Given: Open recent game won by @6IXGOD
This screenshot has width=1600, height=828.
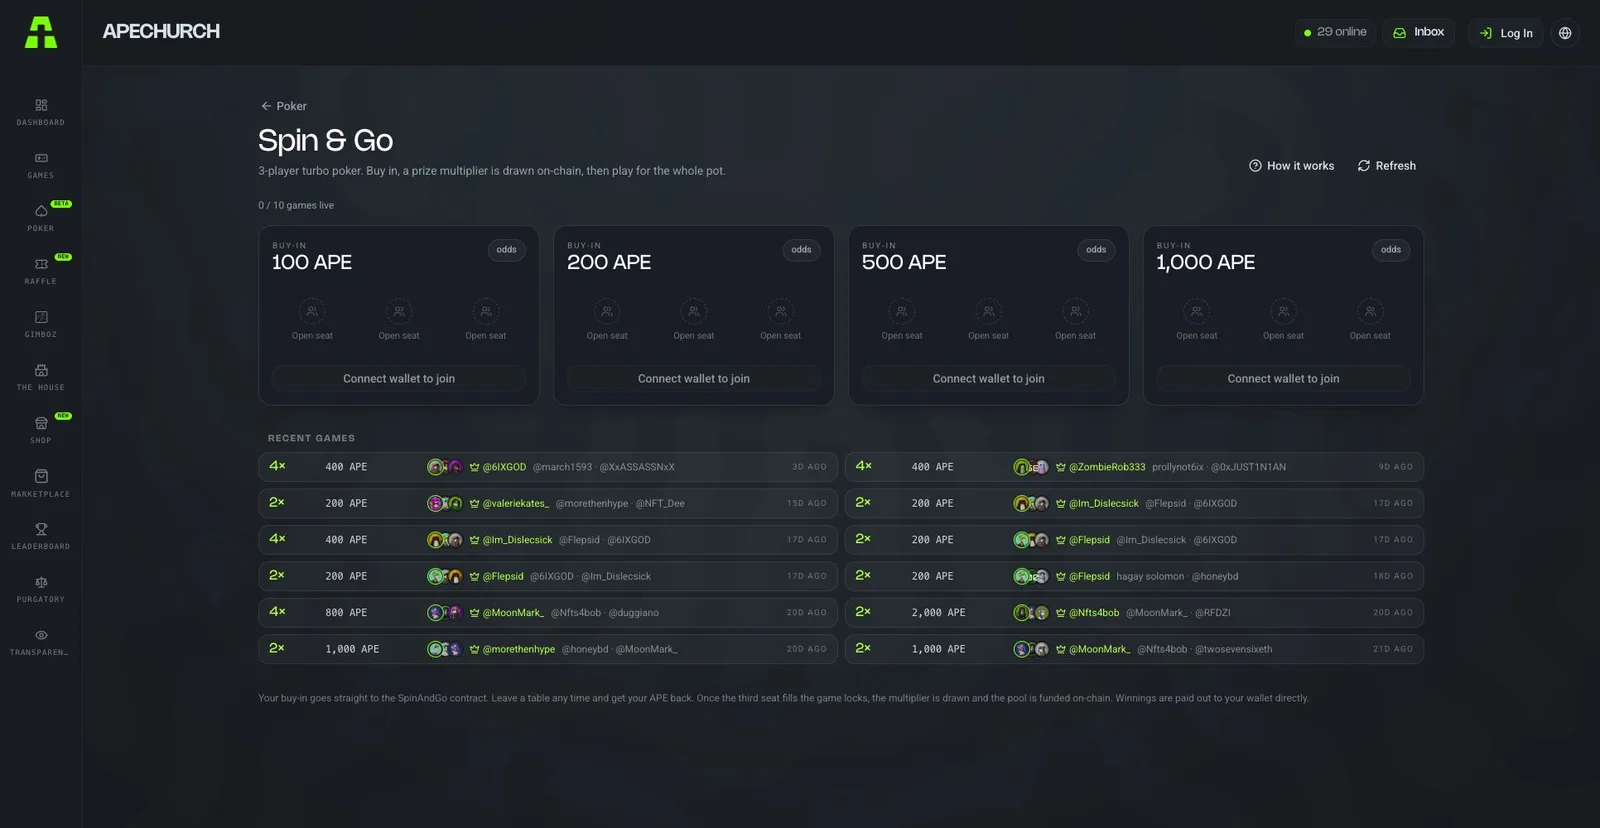Looking at the screenshot, I should pyautogui.click(x=548, y=467).
